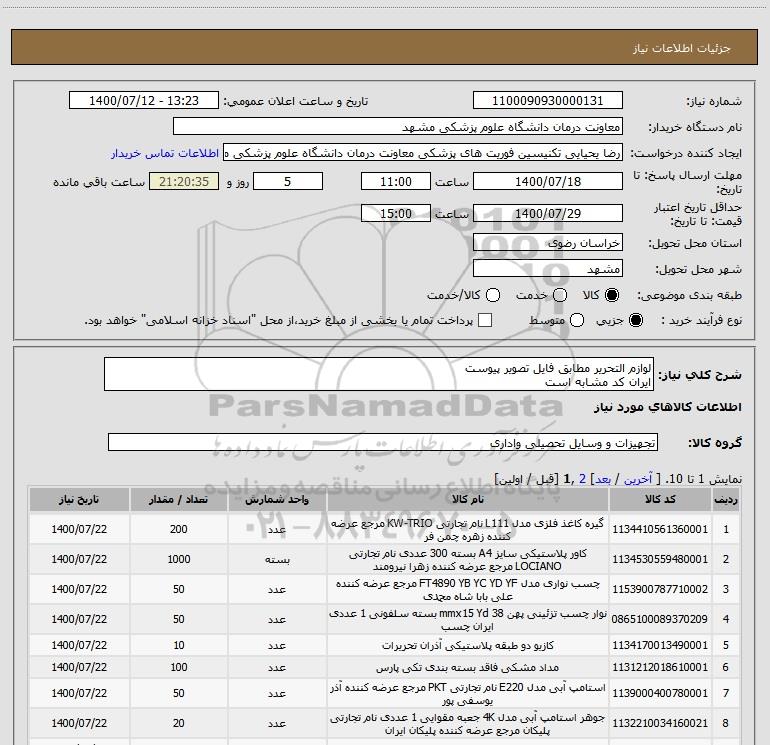This screenshot has height=745, width=770.
Task: Click the جزئیات اطلاعات نیاز header title
Action: [x=682, y=48]
